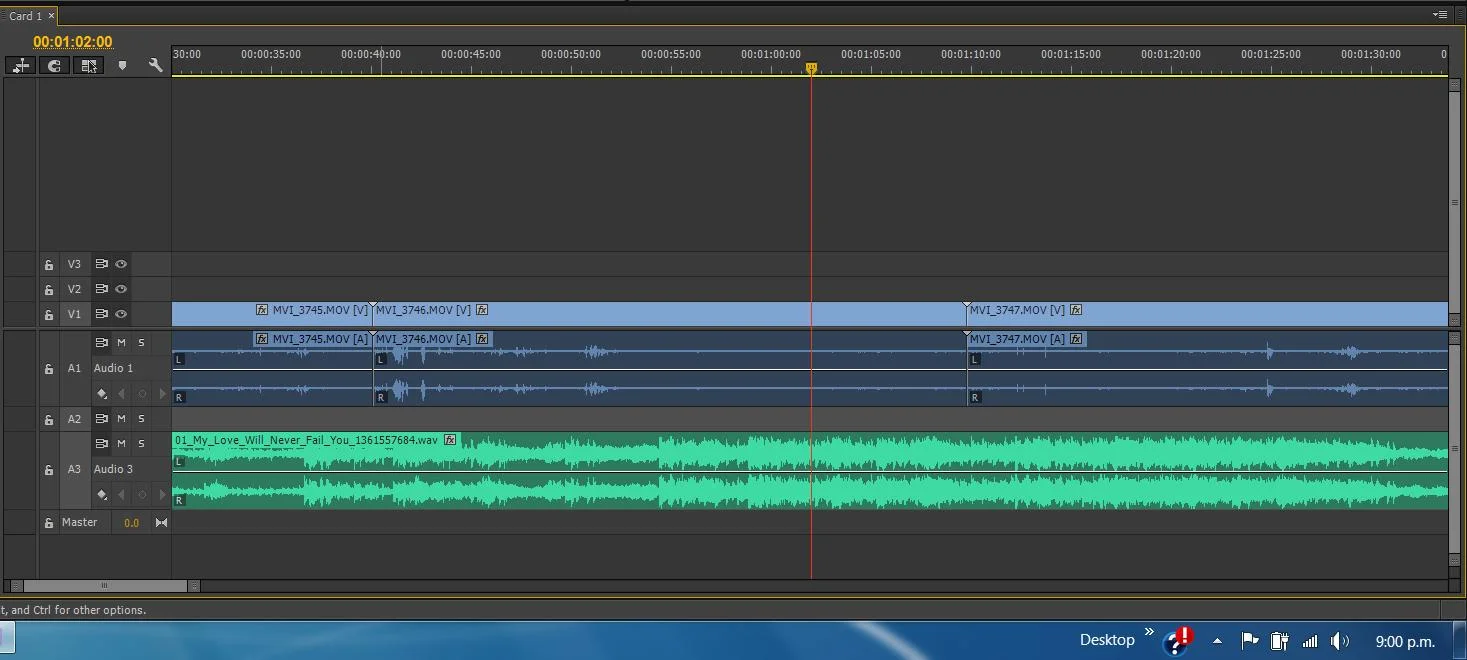This screenshot has width=1467, height=660.
Task: Target the A2 track label
Action: coord(74,419)
